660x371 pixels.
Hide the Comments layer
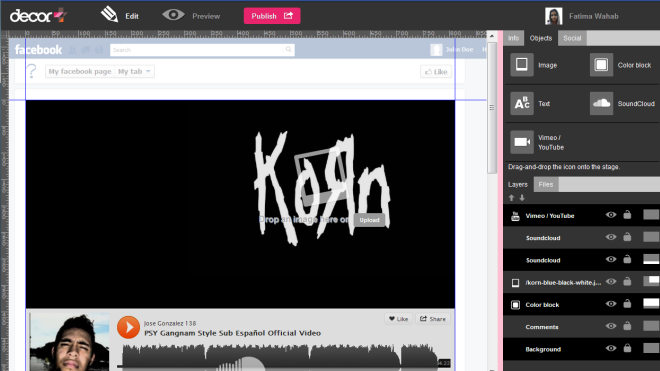(611, 326)
